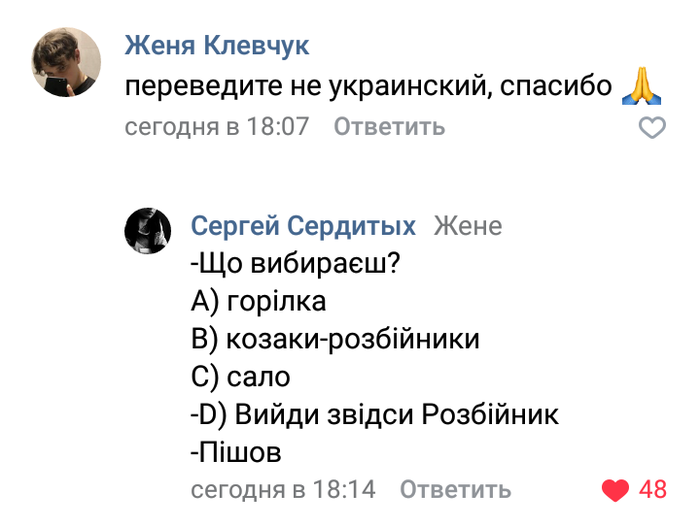The image size is (700, 526).
Task: Open Сергей Сердитых's small avatar
Action: pyautogui.click(x=146, y=232)
